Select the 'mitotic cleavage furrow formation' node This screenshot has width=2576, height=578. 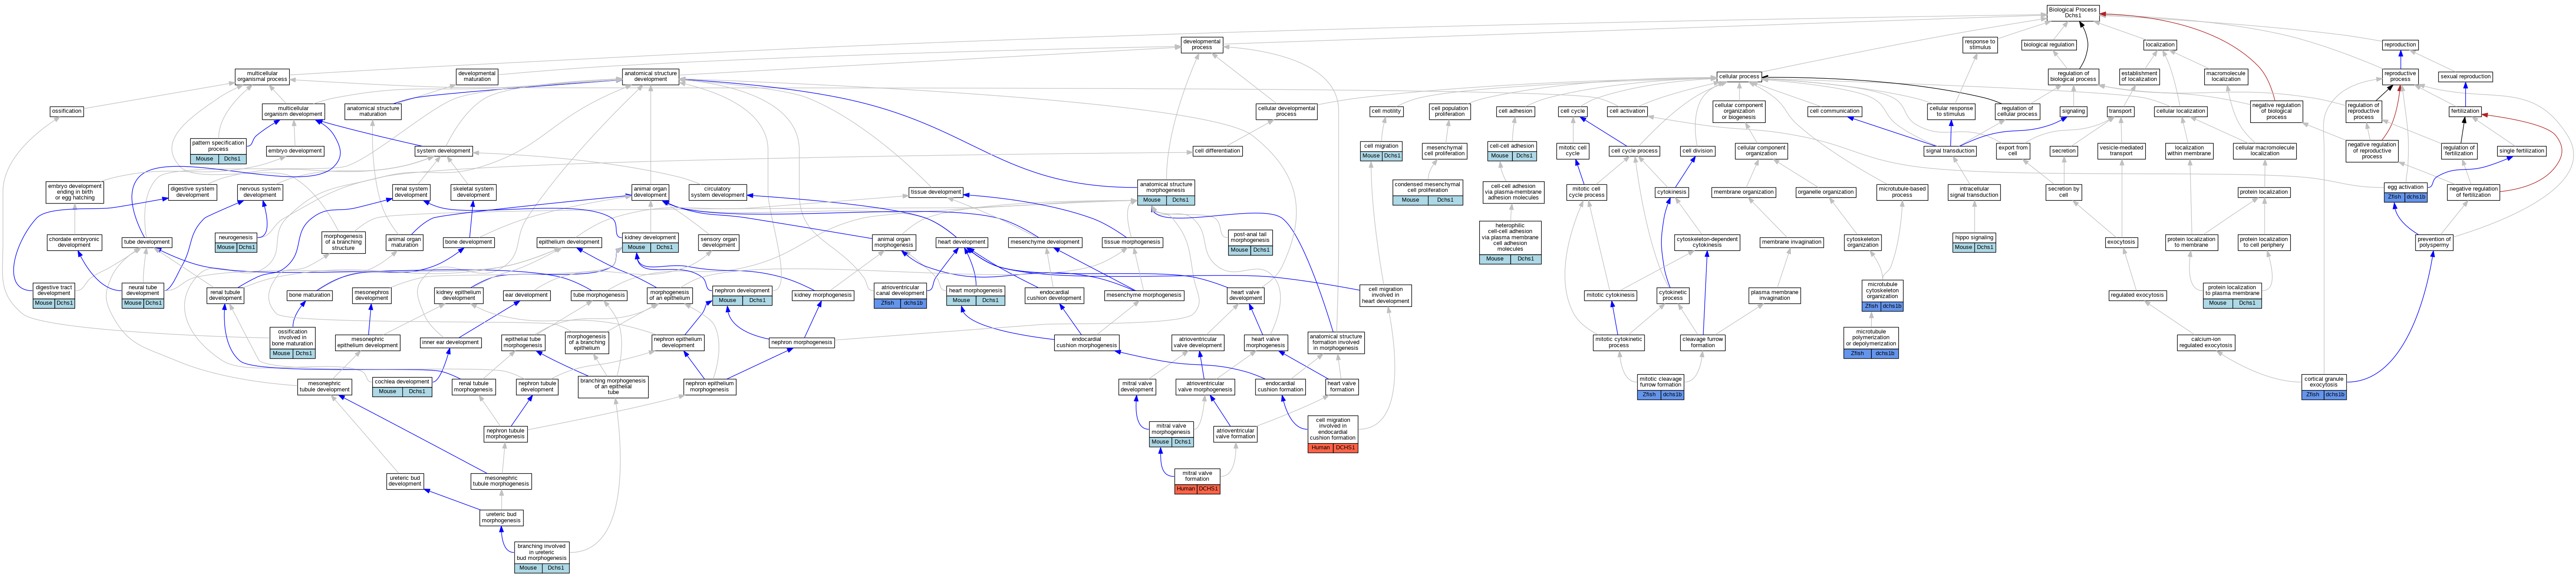(x=1661, y=386)
